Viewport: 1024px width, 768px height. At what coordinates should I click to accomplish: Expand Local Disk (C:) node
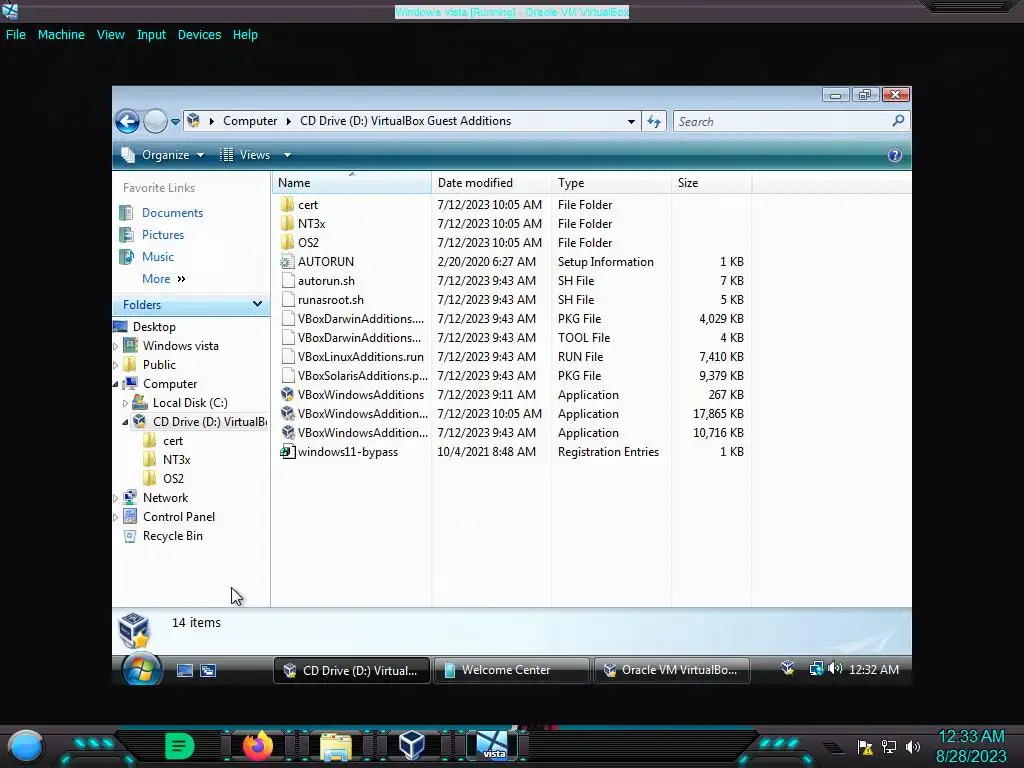125,403
